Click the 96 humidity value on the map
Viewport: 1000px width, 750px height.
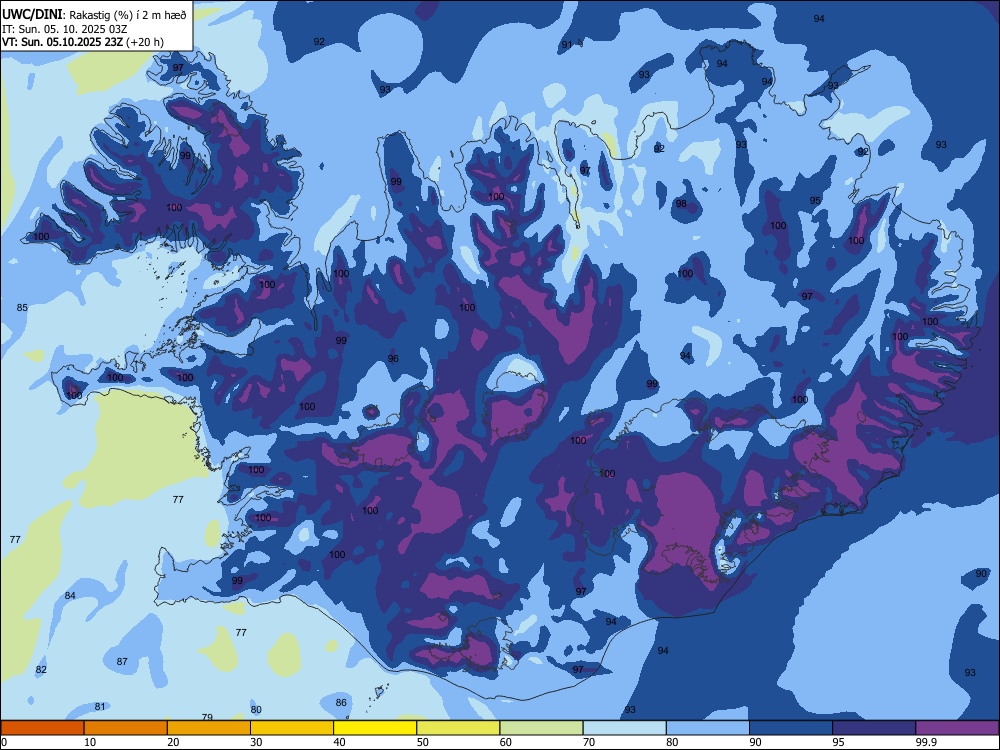393,358
